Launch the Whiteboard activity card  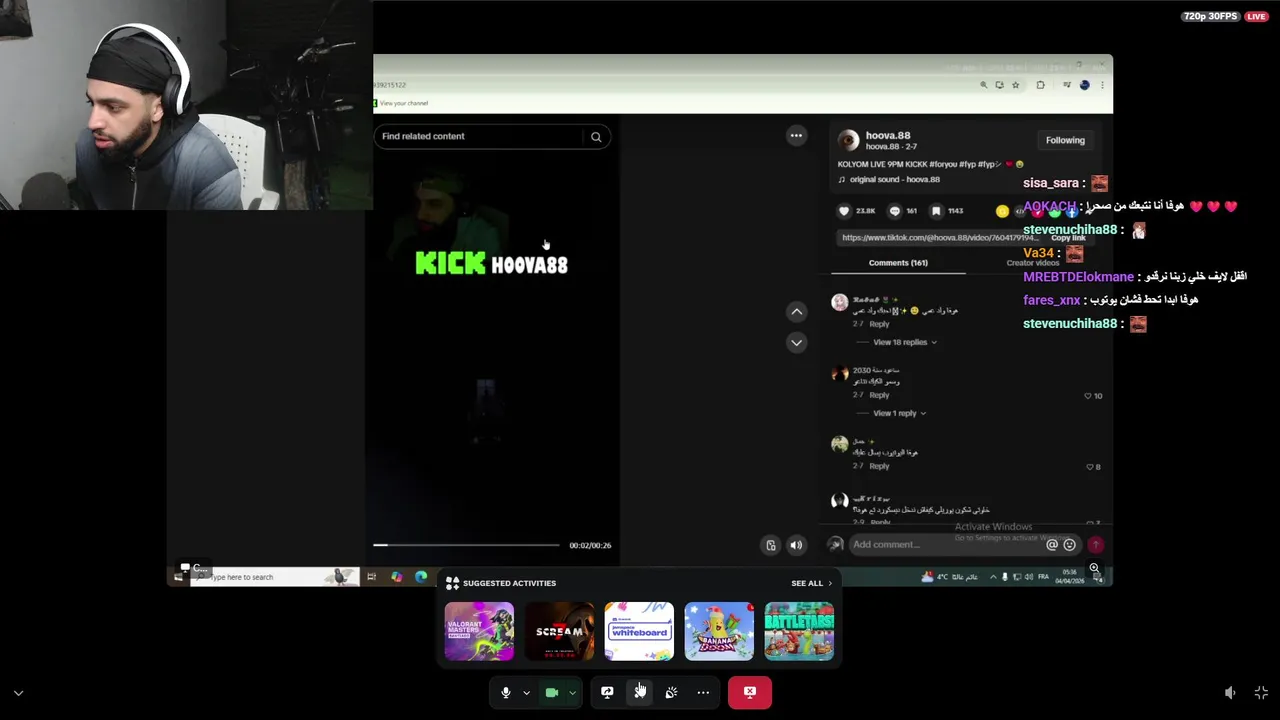(x=639, y=631)
